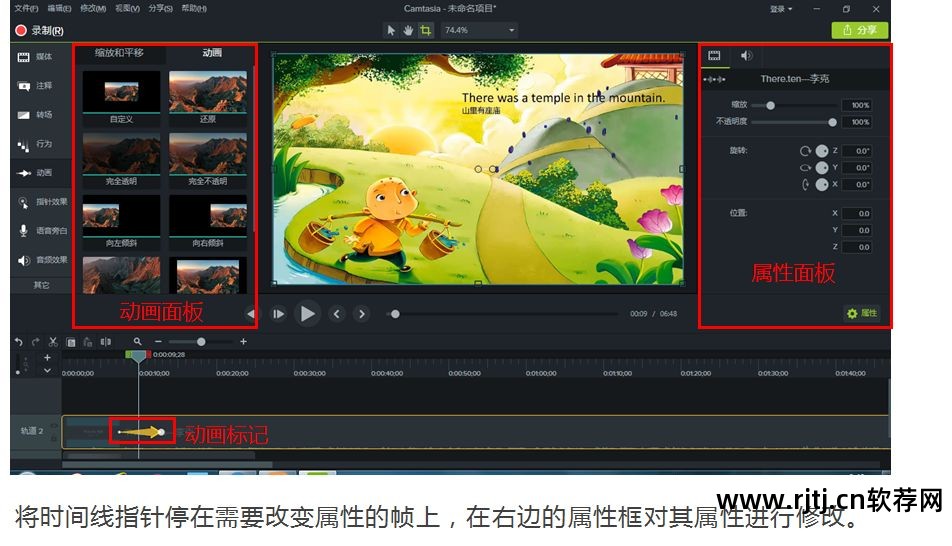Click the timeline playhead at 0:00:09;28
Screen dimensions: 952x546
click(x=138, y=355)
